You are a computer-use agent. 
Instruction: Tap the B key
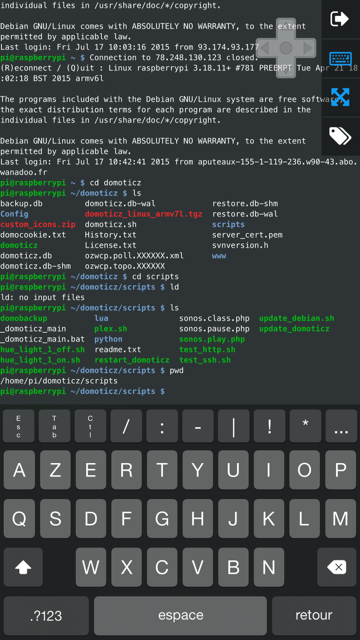(x=233, y=567)
